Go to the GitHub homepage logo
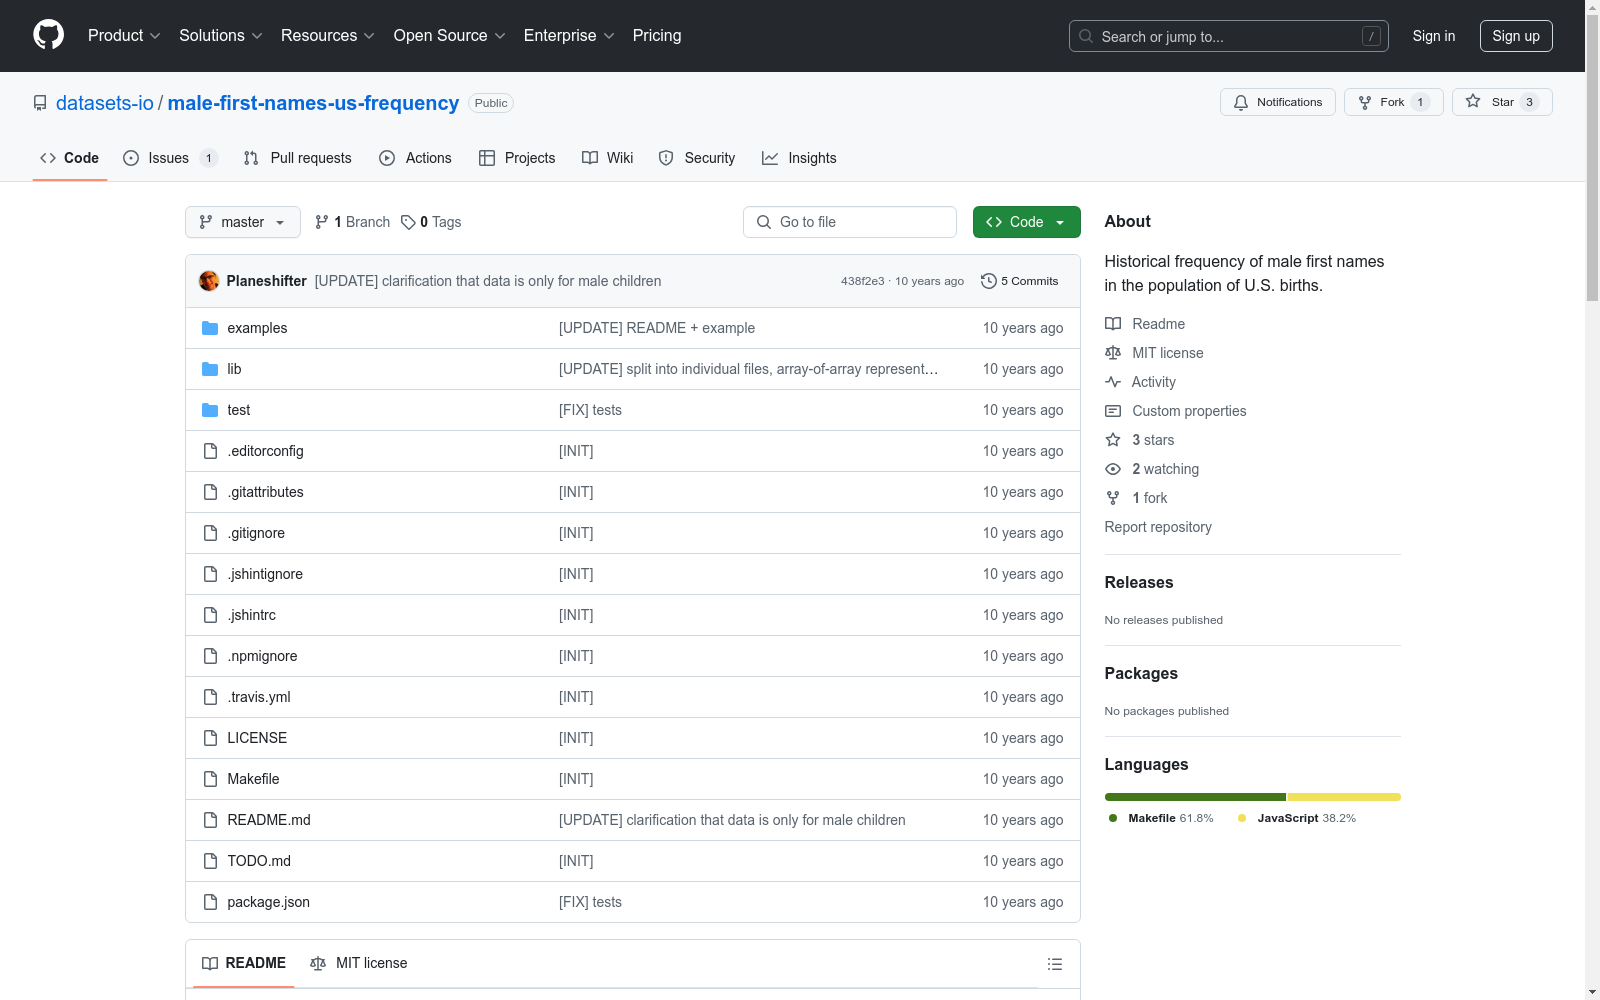 point(48,35)
